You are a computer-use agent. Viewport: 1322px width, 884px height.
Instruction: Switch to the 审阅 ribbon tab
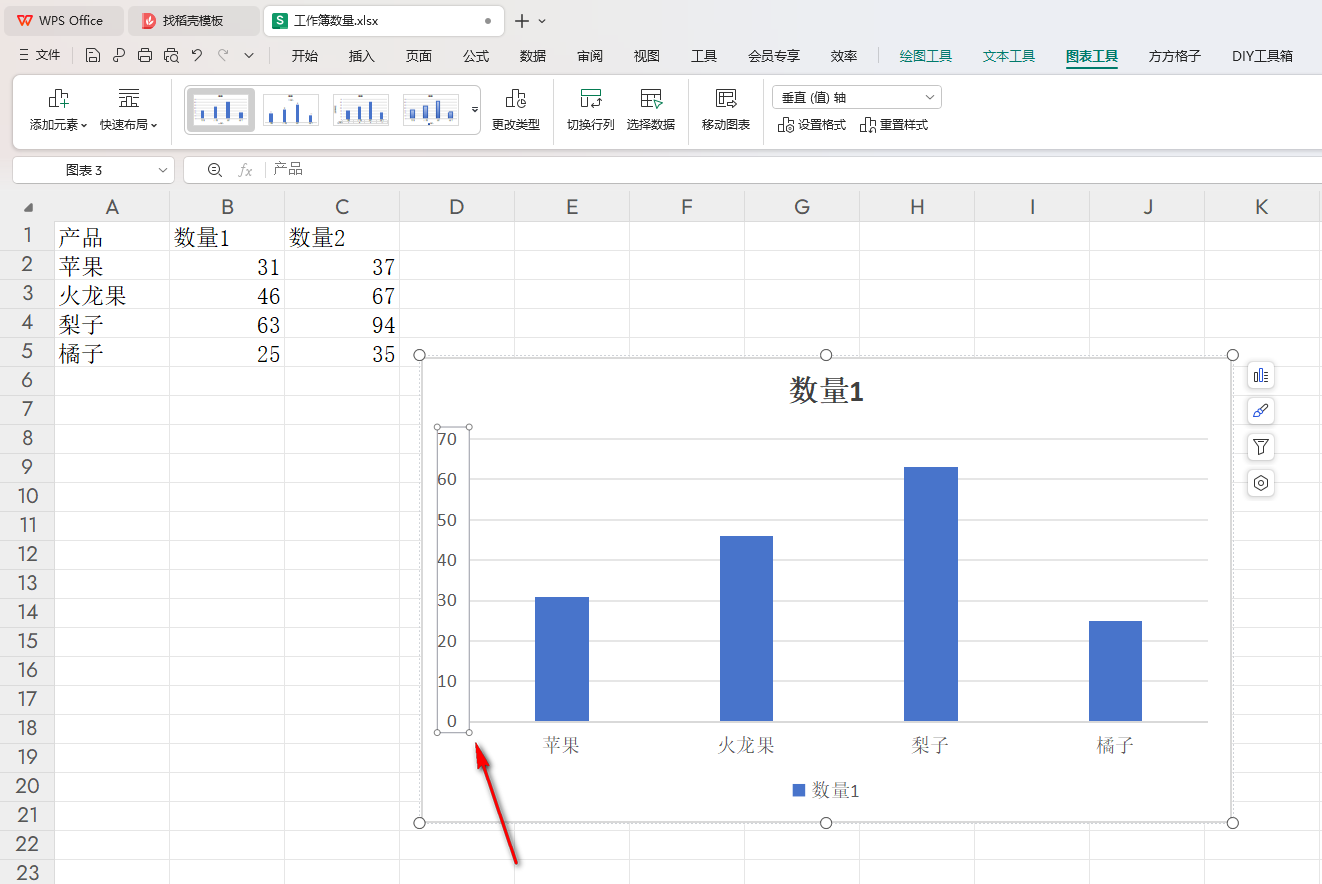pos(590,56)
